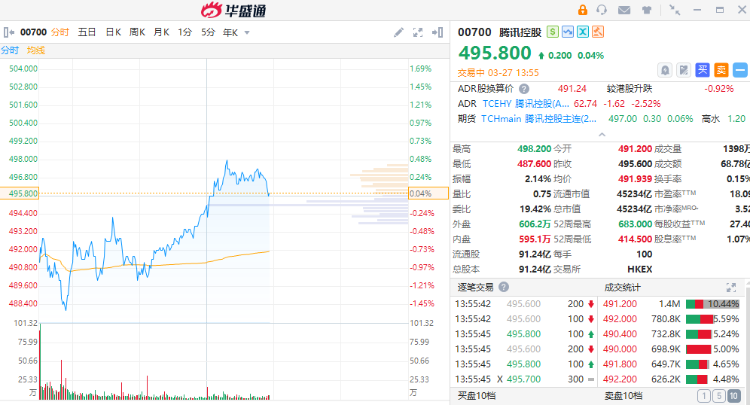Toggle the 均线 average line legend
Screen dimensions: 750x405
click(x=36, y=50)
